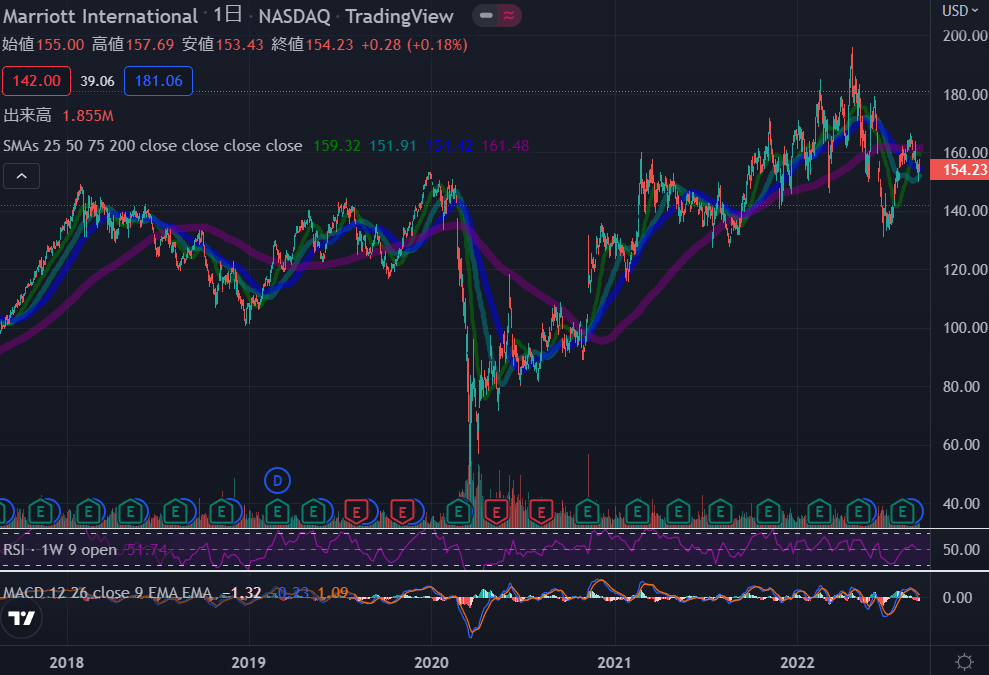Click the 高値 157.69 high value
Screen dimensions: 989x675
(x=133, y=44)
